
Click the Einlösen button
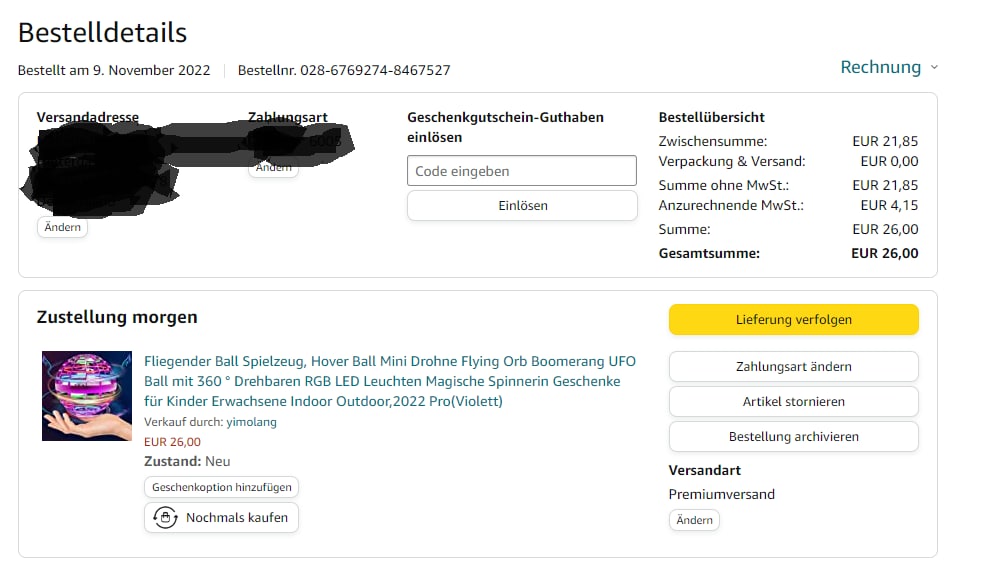(522, 205)
